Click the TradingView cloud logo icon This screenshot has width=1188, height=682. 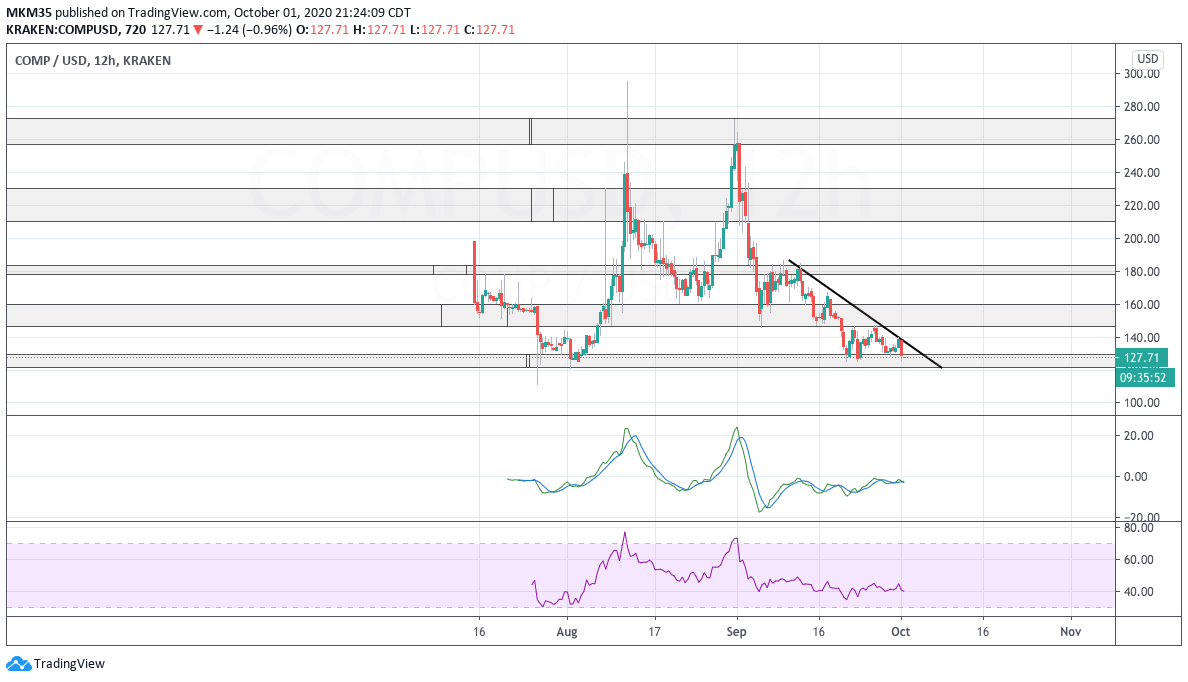click(x=19, y=664)
